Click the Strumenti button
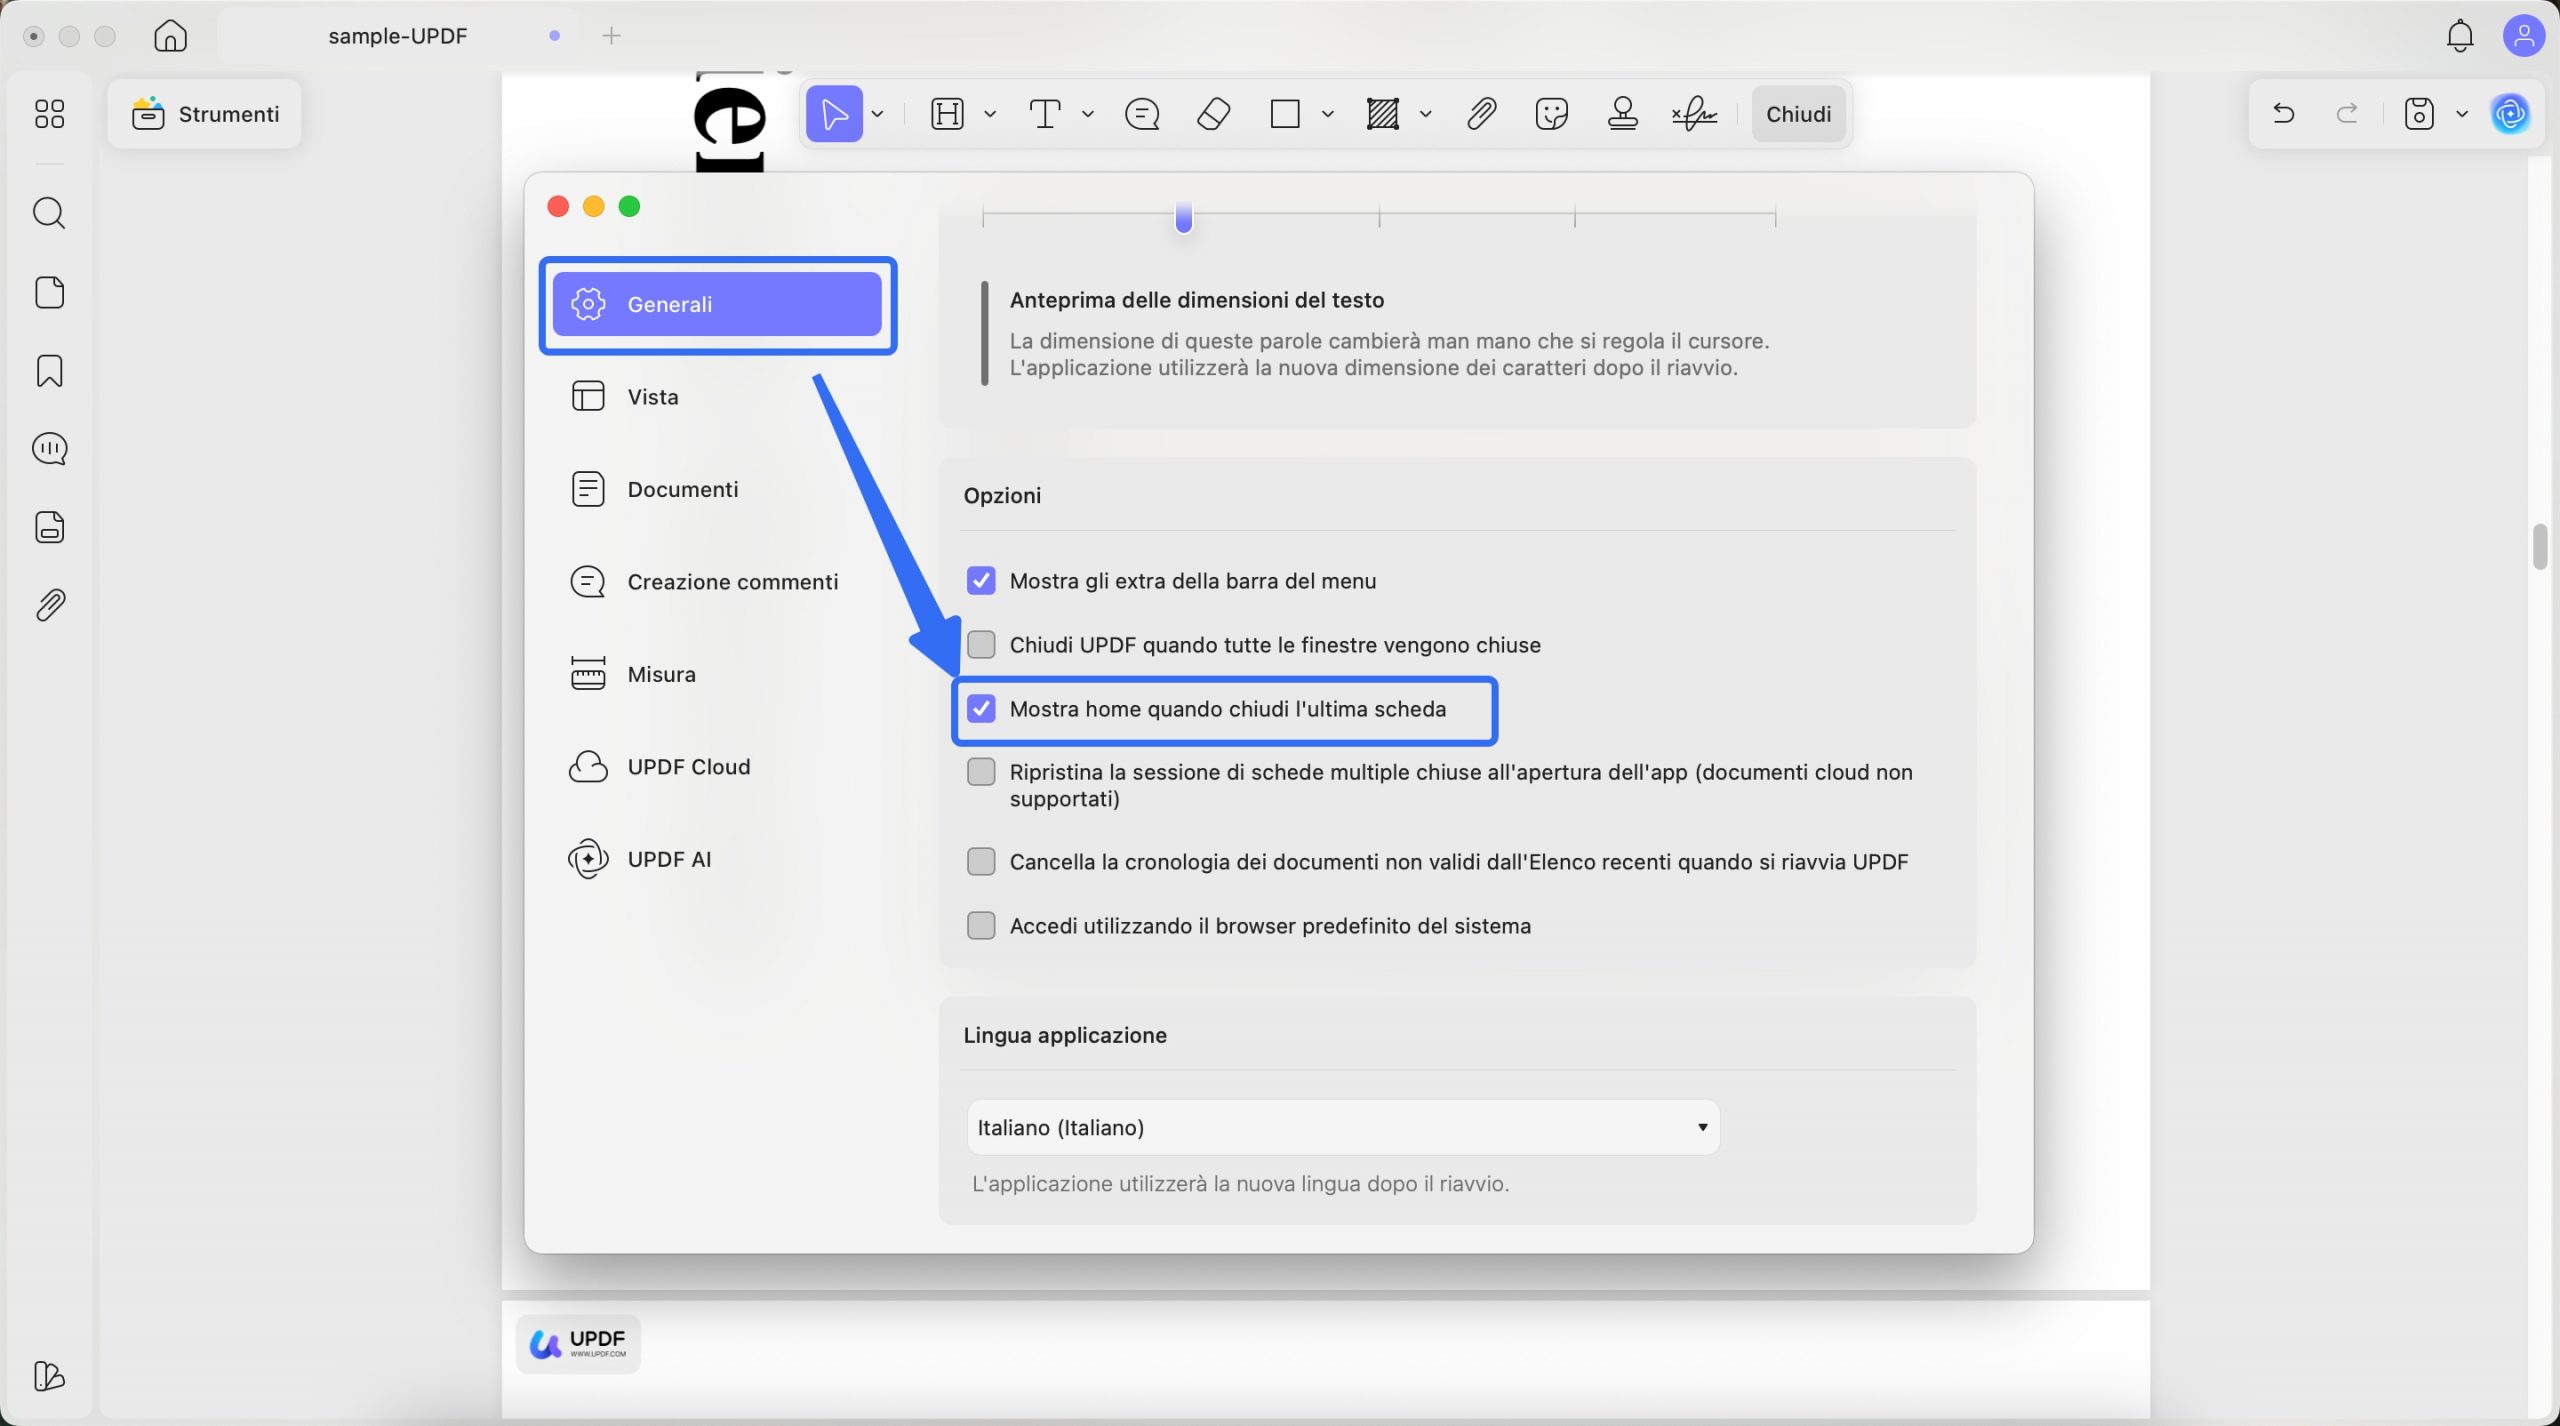 tap(205, 114)
